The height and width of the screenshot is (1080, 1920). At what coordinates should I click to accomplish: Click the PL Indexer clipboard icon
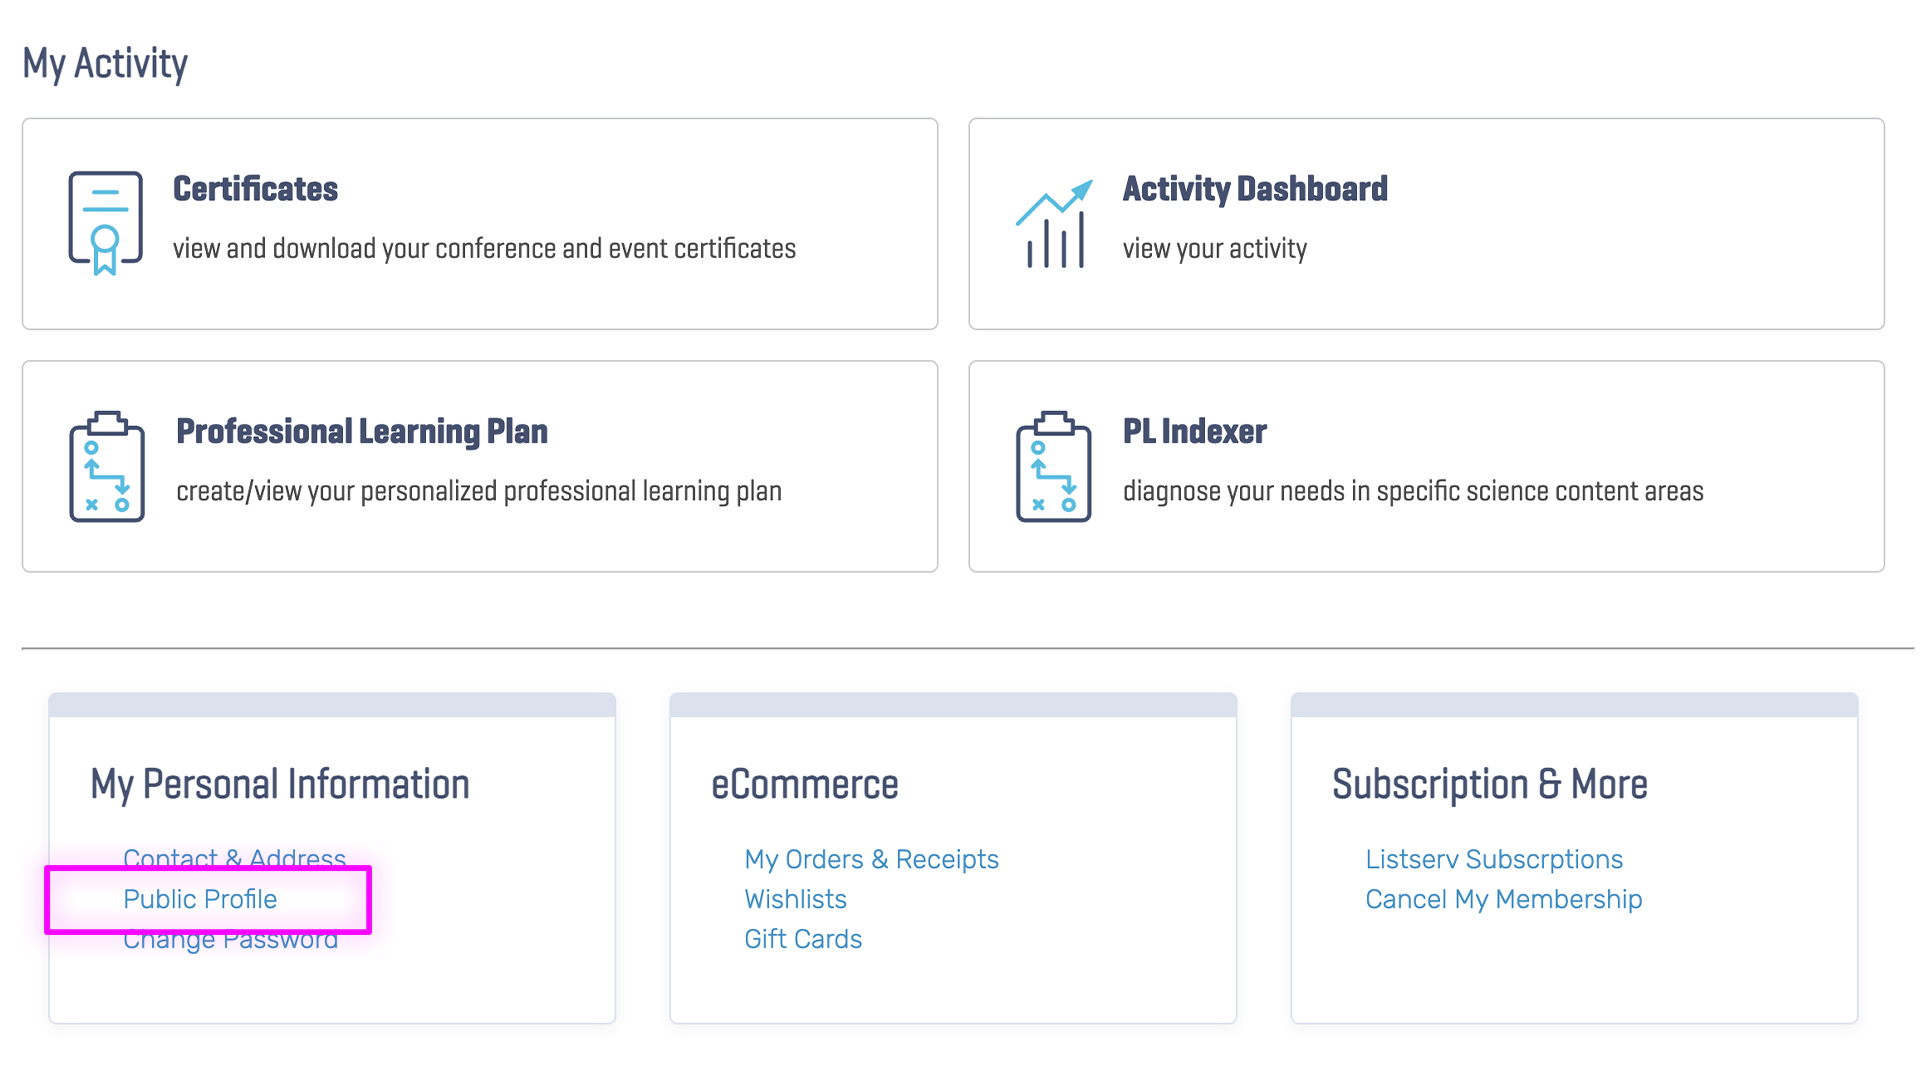(1053, 466)
